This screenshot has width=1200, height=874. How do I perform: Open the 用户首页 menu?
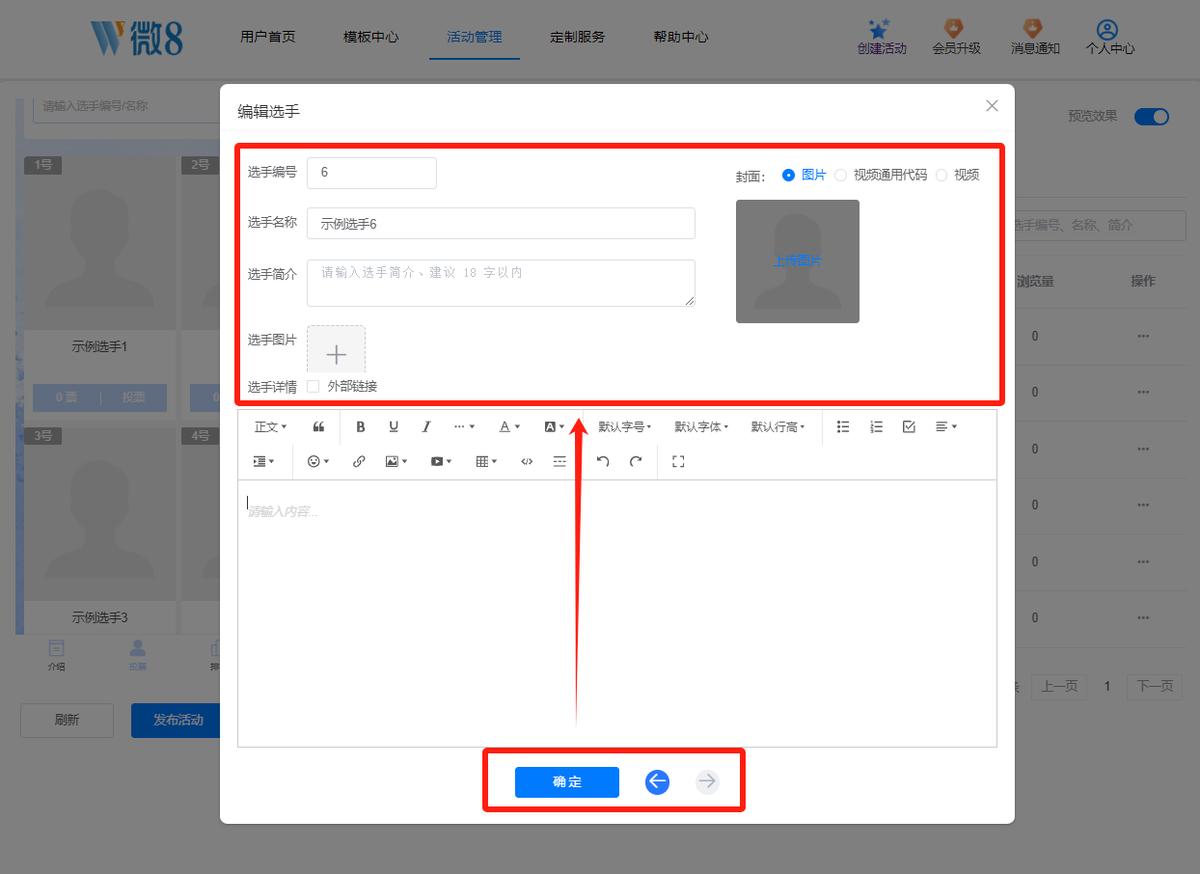click(x=268, y=37)
